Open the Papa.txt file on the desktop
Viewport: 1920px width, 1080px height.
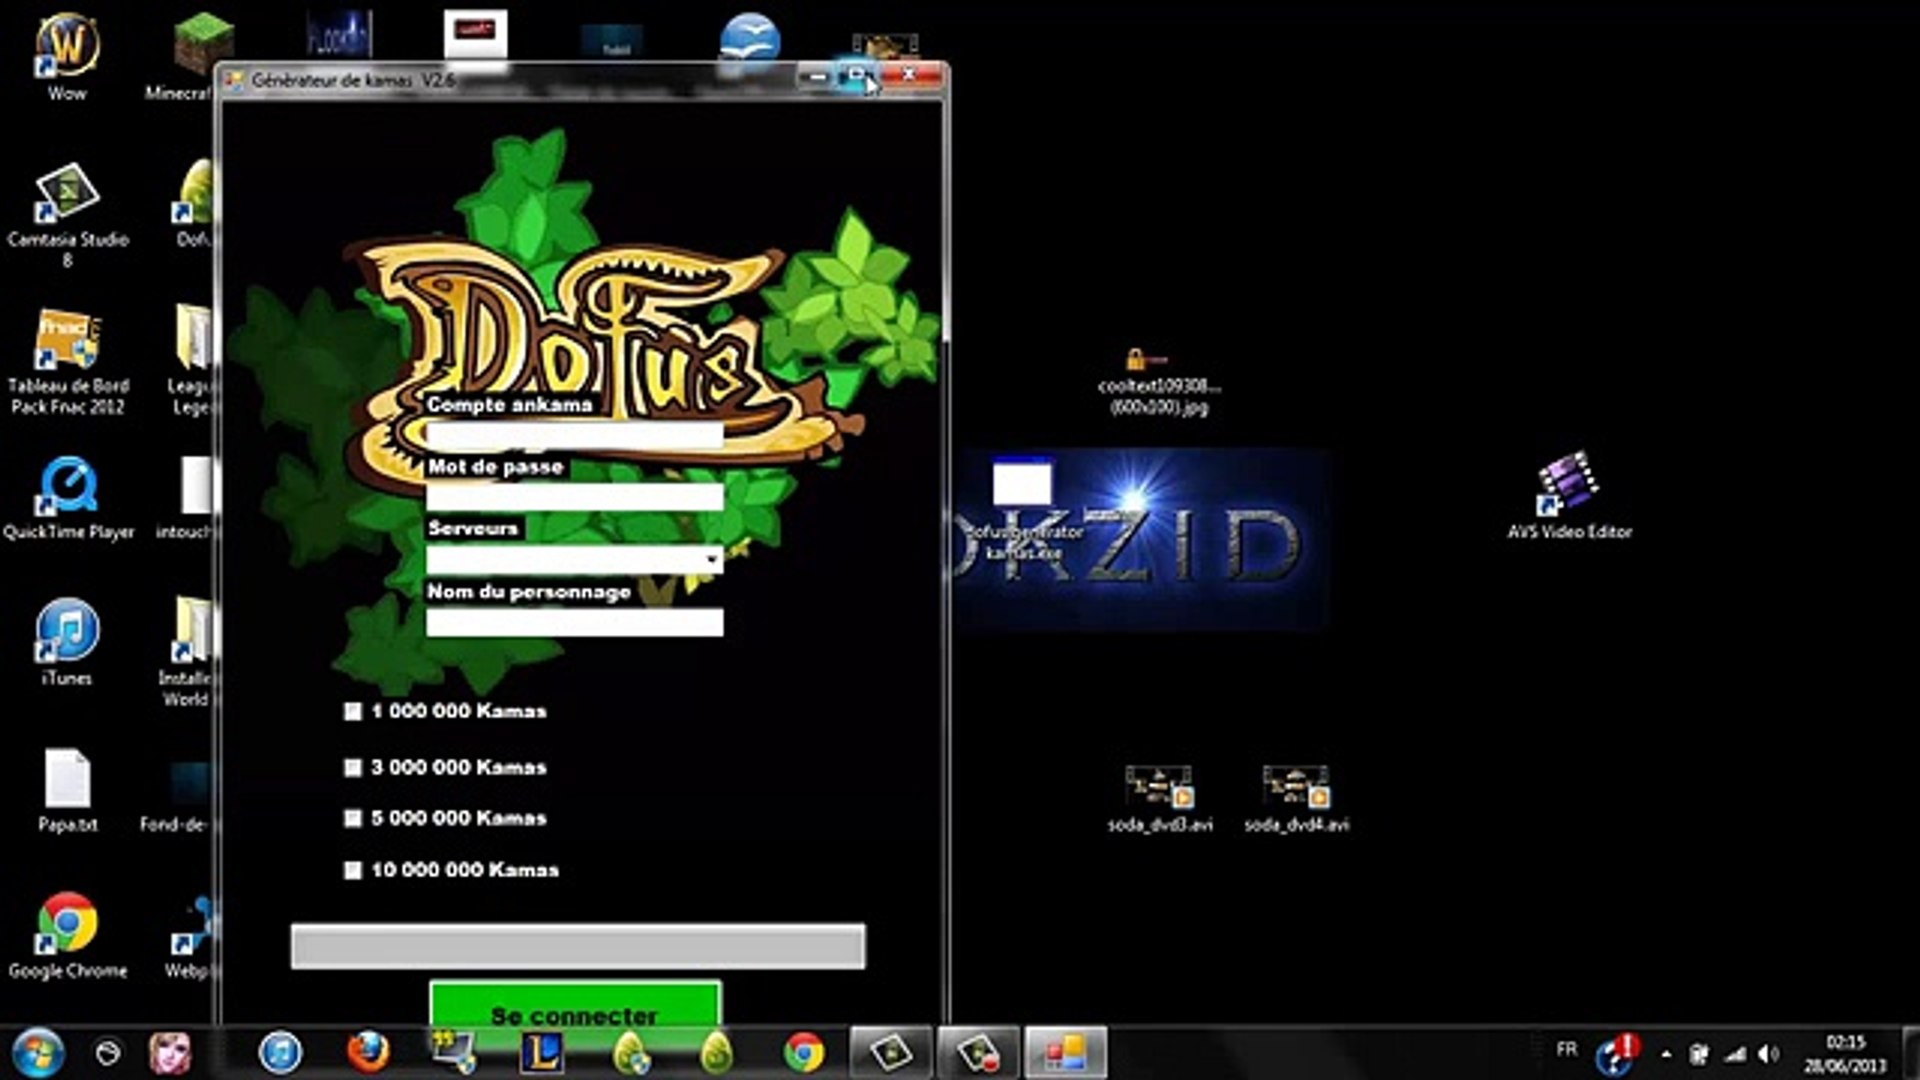[67, 790]
